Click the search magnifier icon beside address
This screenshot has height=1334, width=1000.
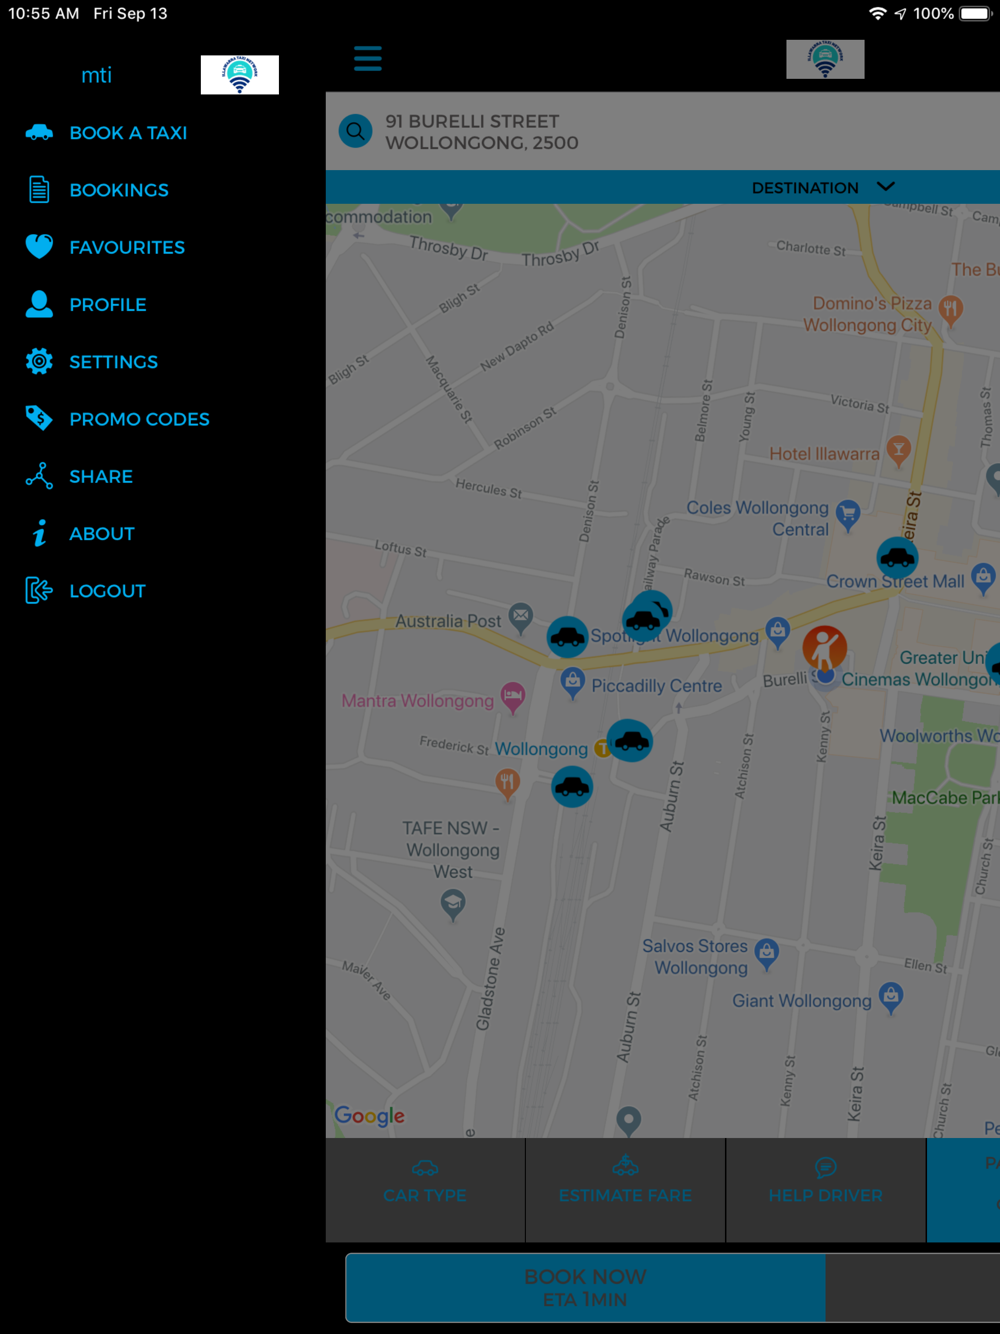(355, 131)
